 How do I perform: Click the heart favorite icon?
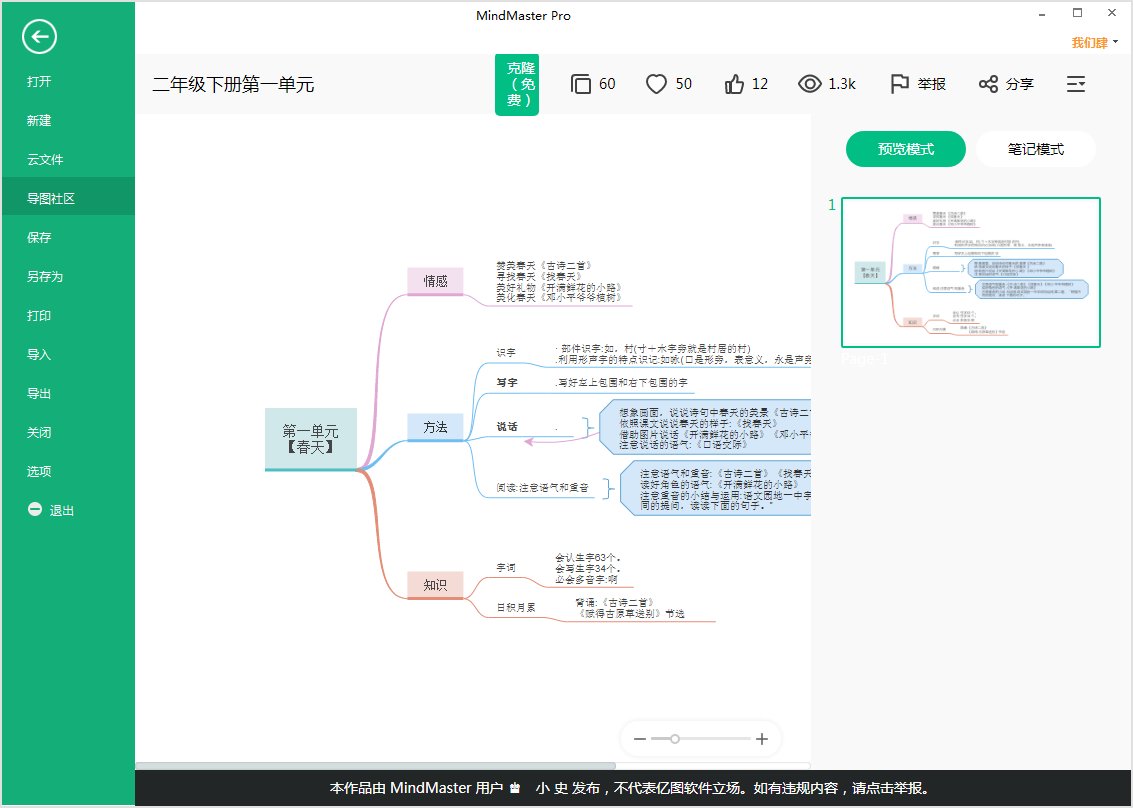(x=656, y=84)
